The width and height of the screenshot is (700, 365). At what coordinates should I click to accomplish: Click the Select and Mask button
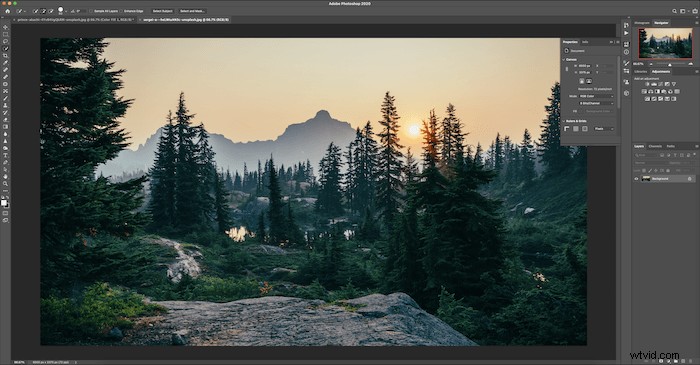point(192,11)
